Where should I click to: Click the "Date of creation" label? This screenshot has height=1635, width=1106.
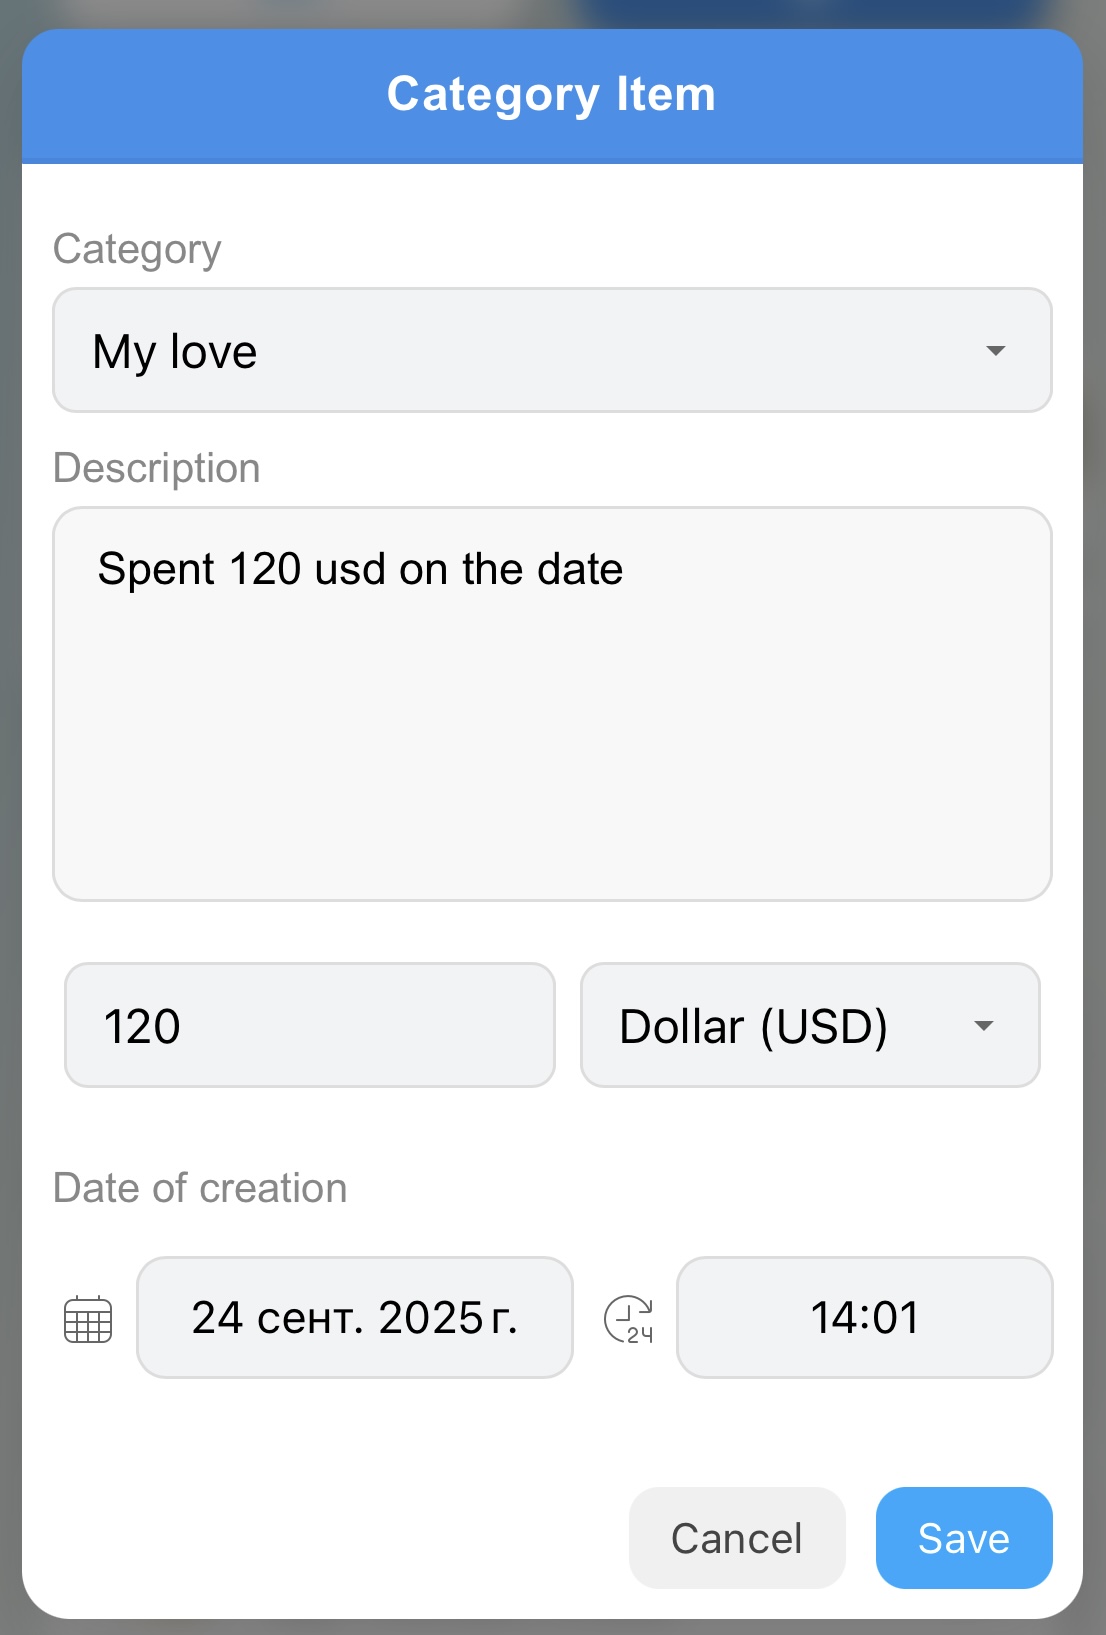tap(200, 1188)
